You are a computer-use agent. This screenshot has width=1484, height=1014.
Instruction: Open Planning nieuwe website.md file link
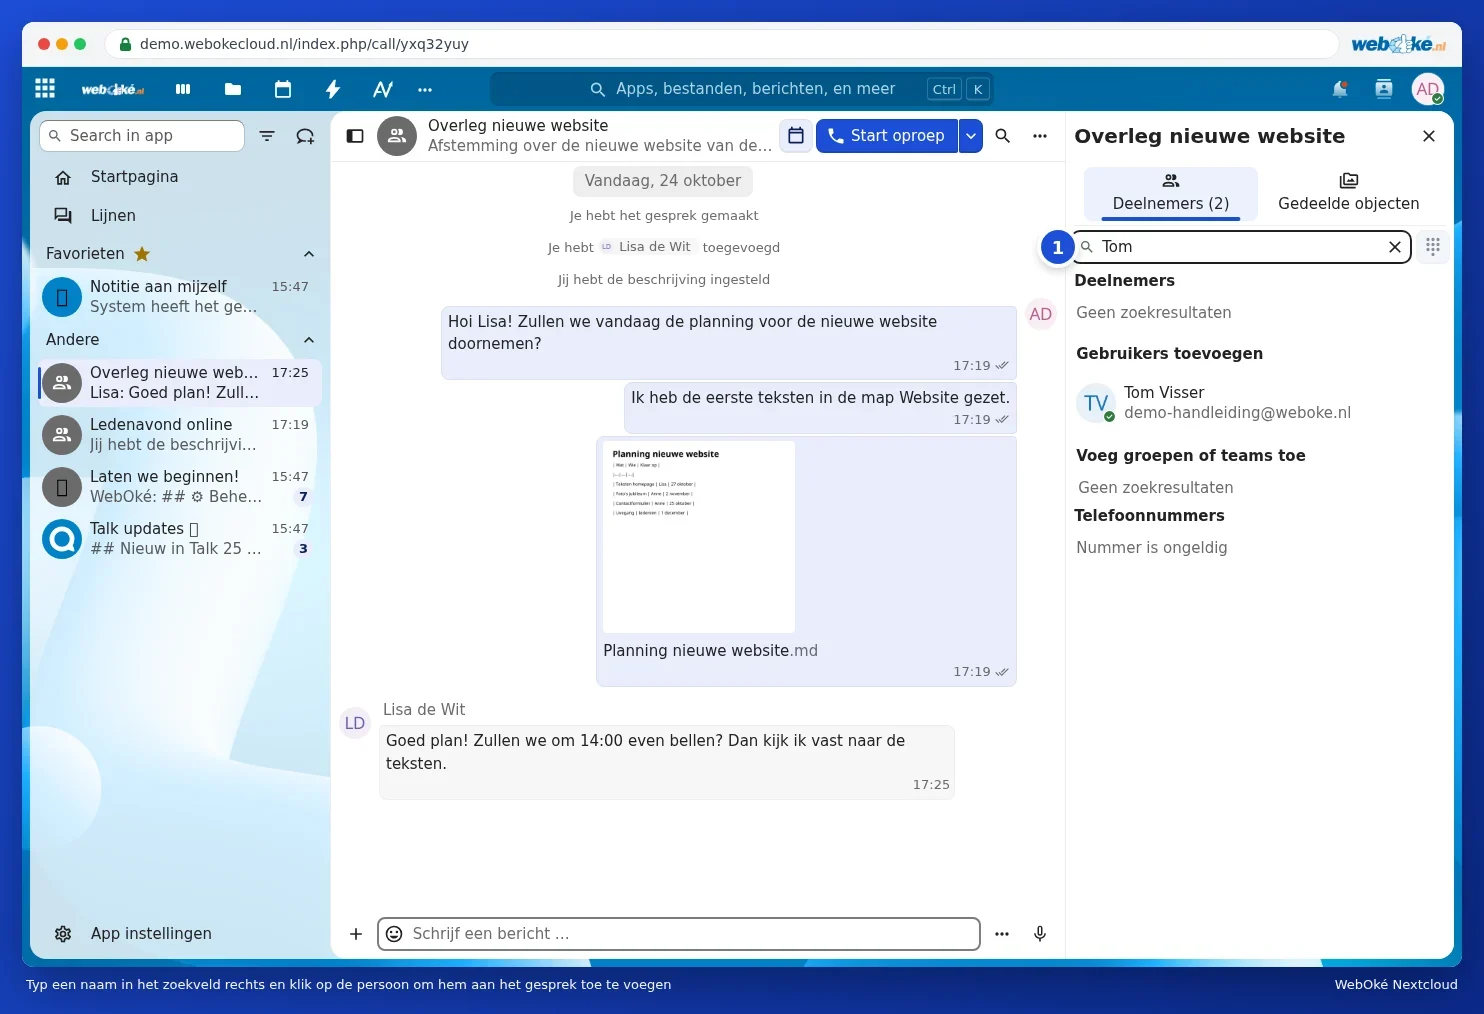pyautogui.click(x=710, y=651)
